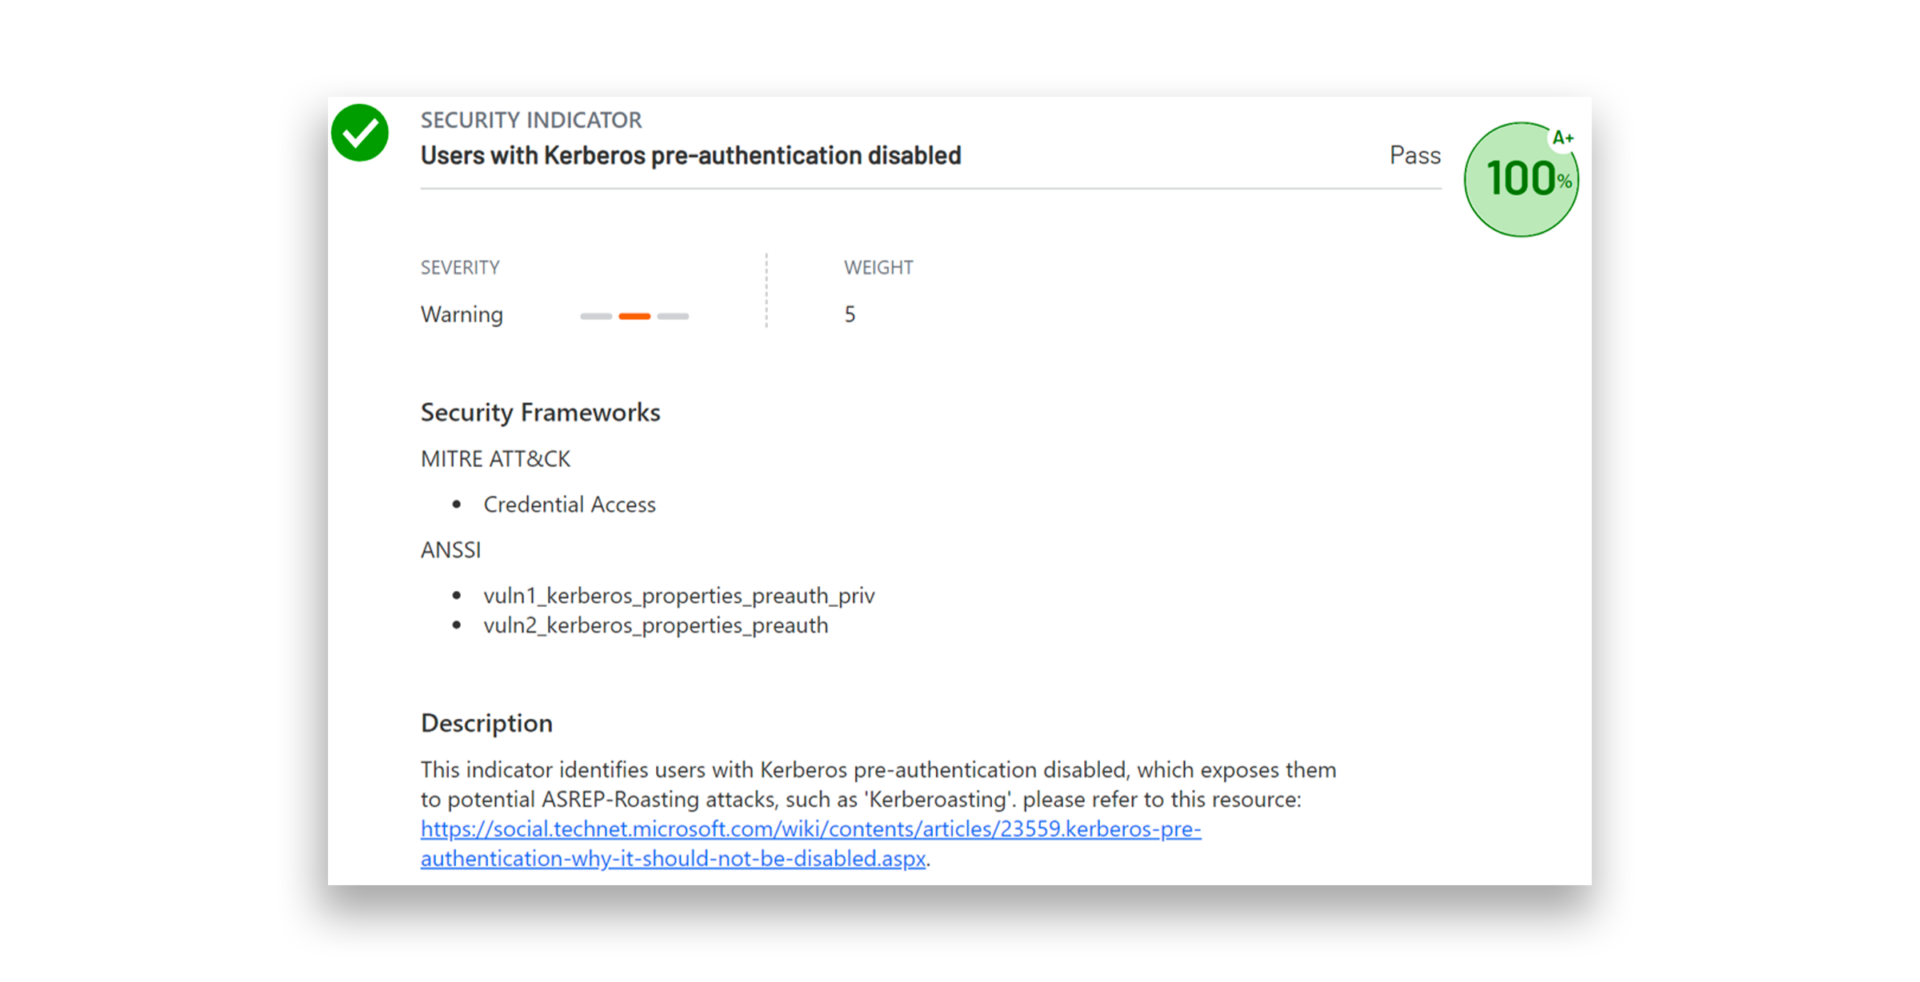This screenshot has width=1920, height=982.
Task: Select the ANSSI framework label
Action: 451,550
